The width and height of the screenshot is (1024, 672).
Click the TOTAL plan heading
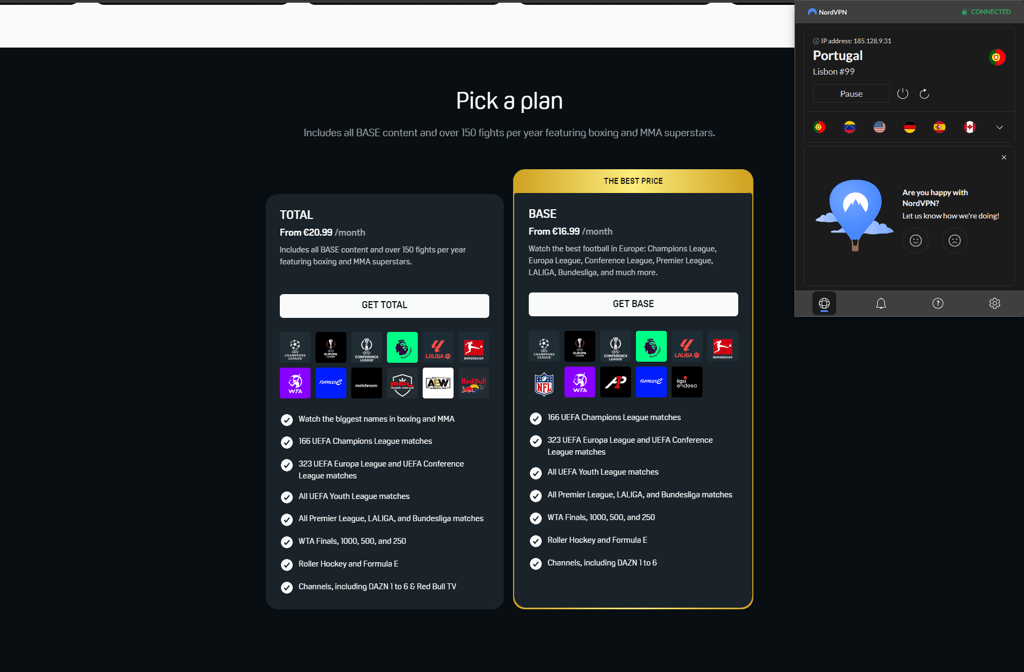(x=296, y=215)
